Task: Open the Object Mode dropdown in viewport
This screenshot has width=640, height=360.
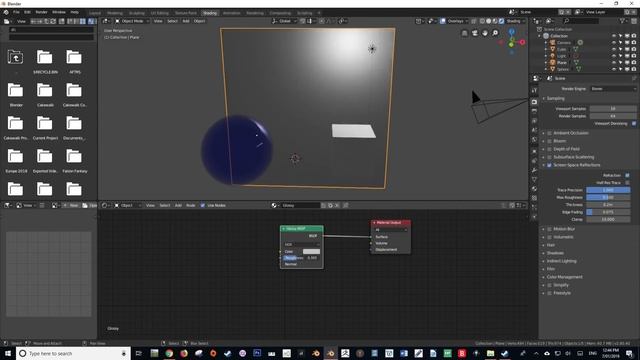Action: point(131,21)
